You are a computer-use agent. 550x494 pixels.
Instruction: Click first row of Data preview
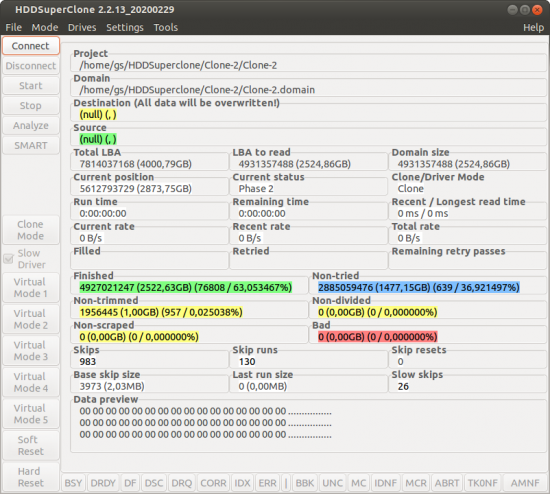pyautogui.click(x=205, y=411)
